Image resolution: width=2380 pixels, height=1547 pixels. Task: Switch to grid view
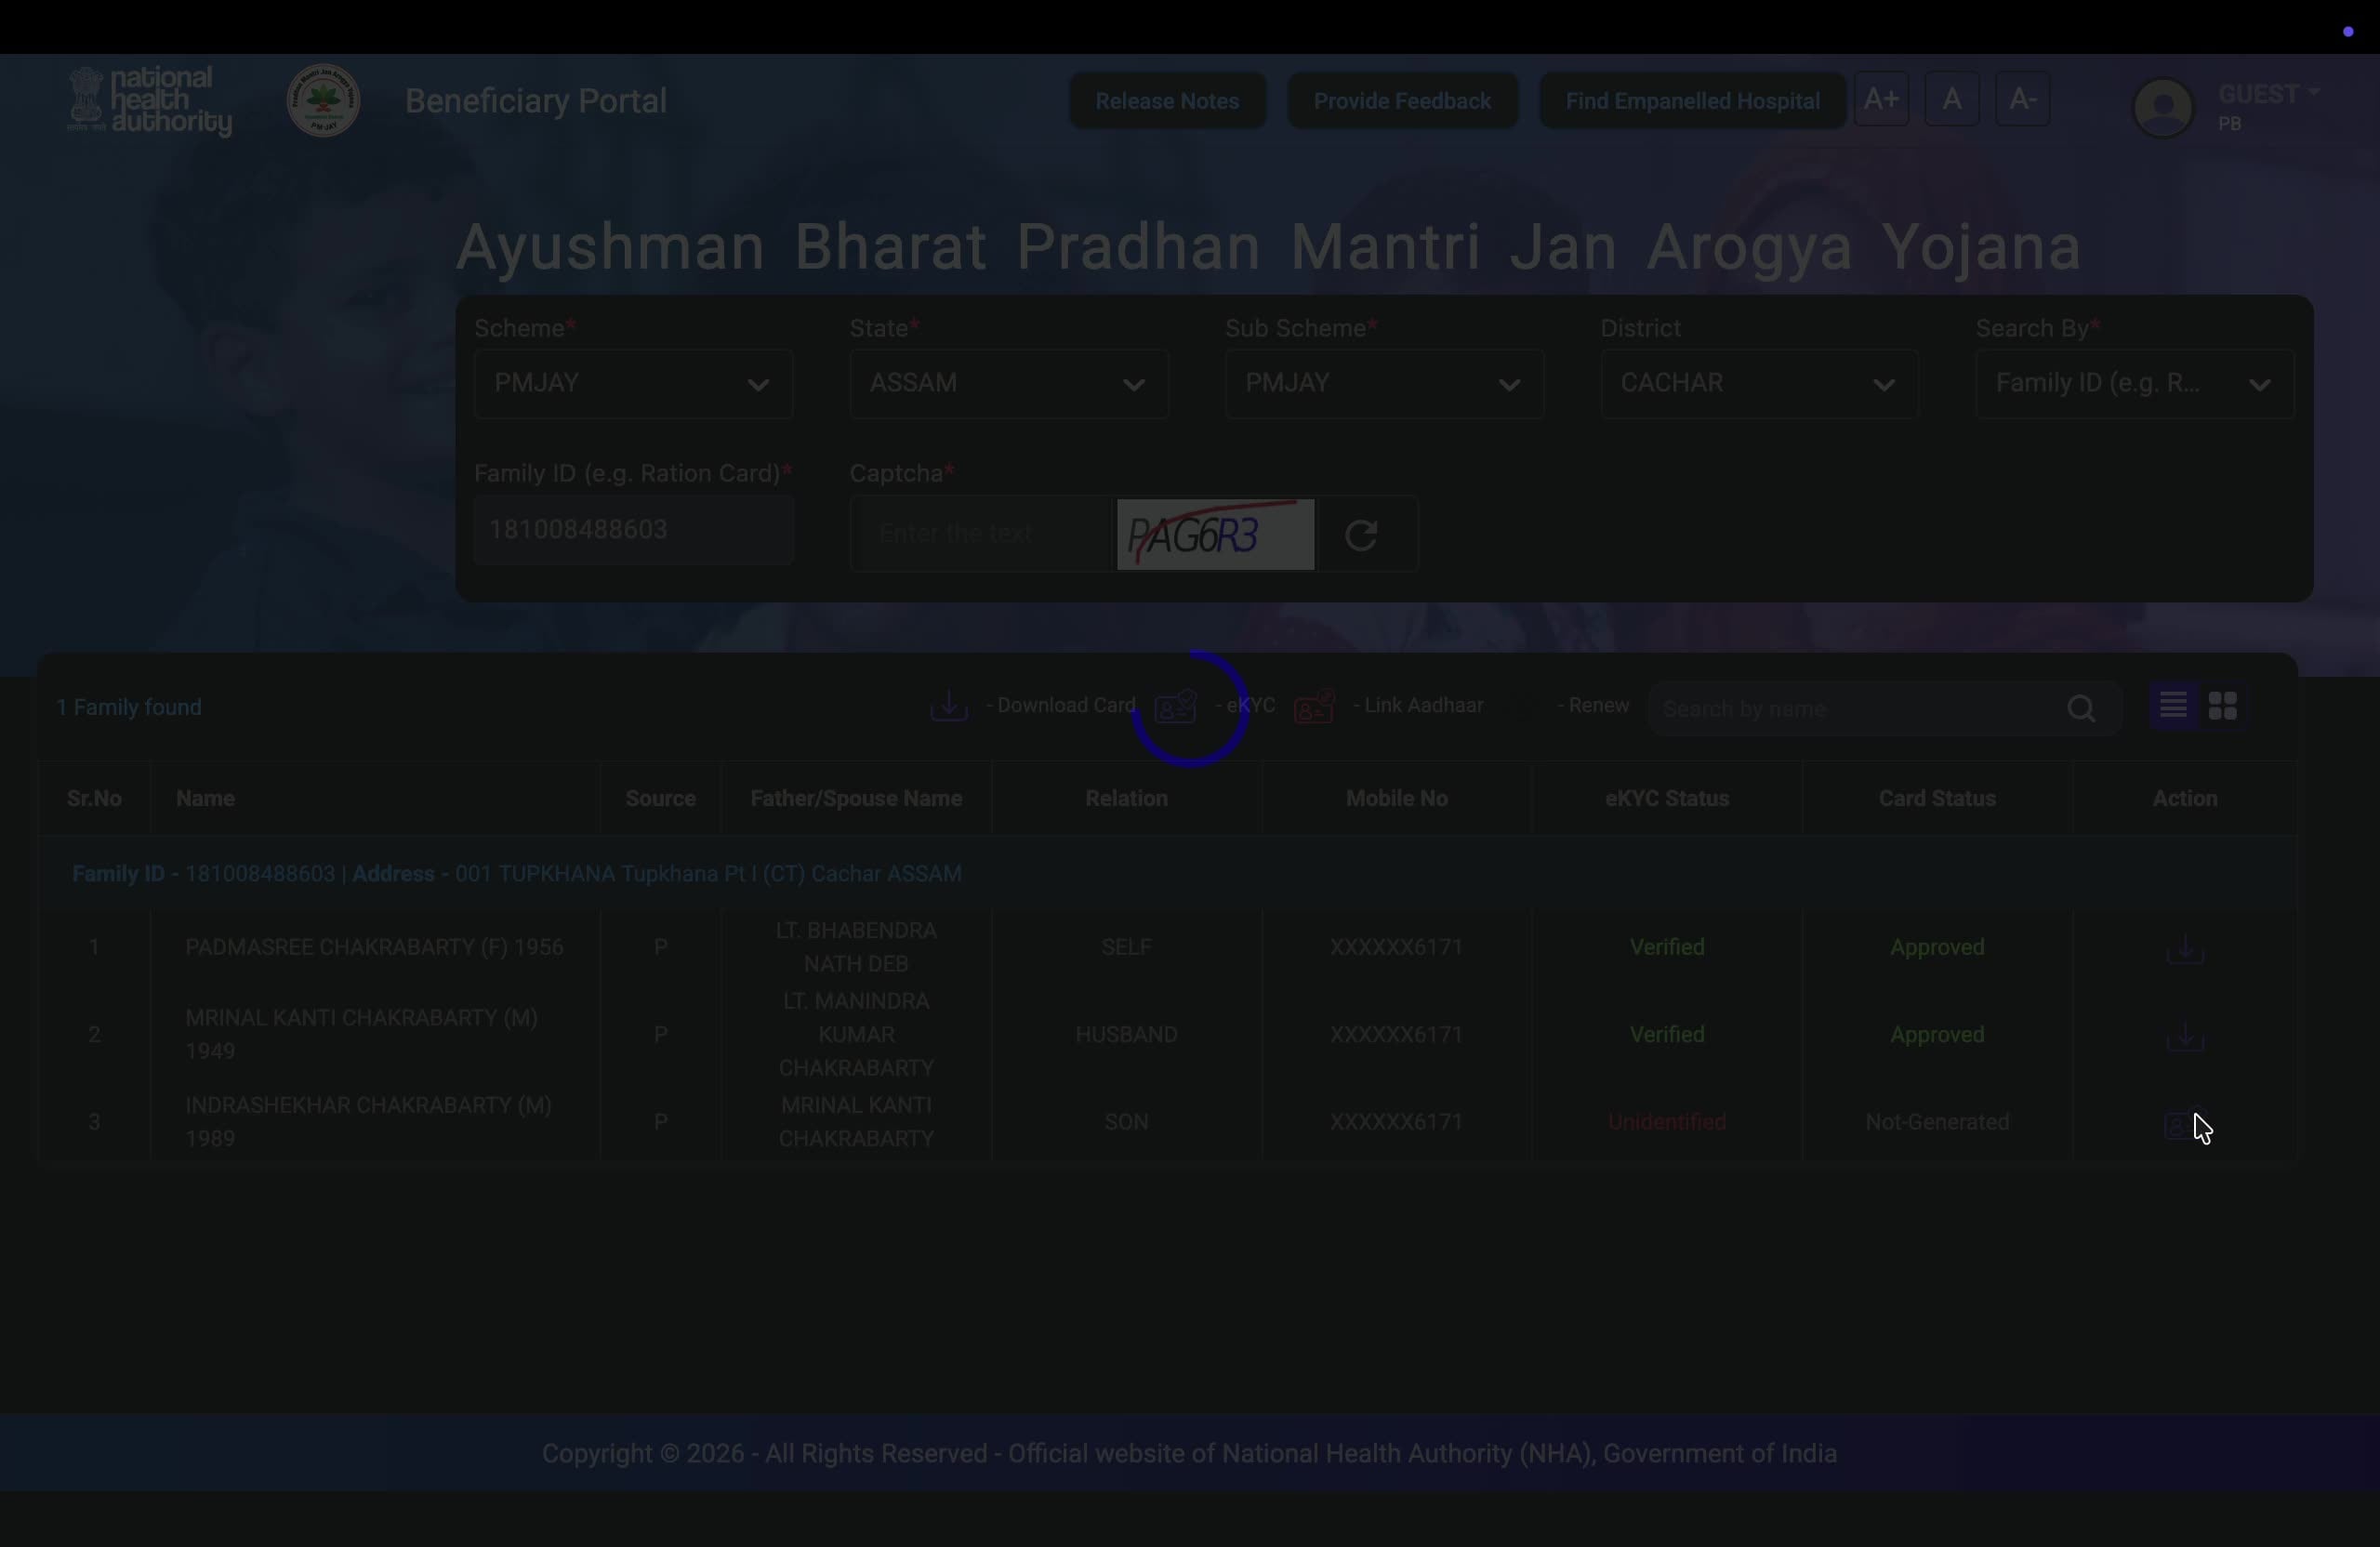(x=2223, y=706)
